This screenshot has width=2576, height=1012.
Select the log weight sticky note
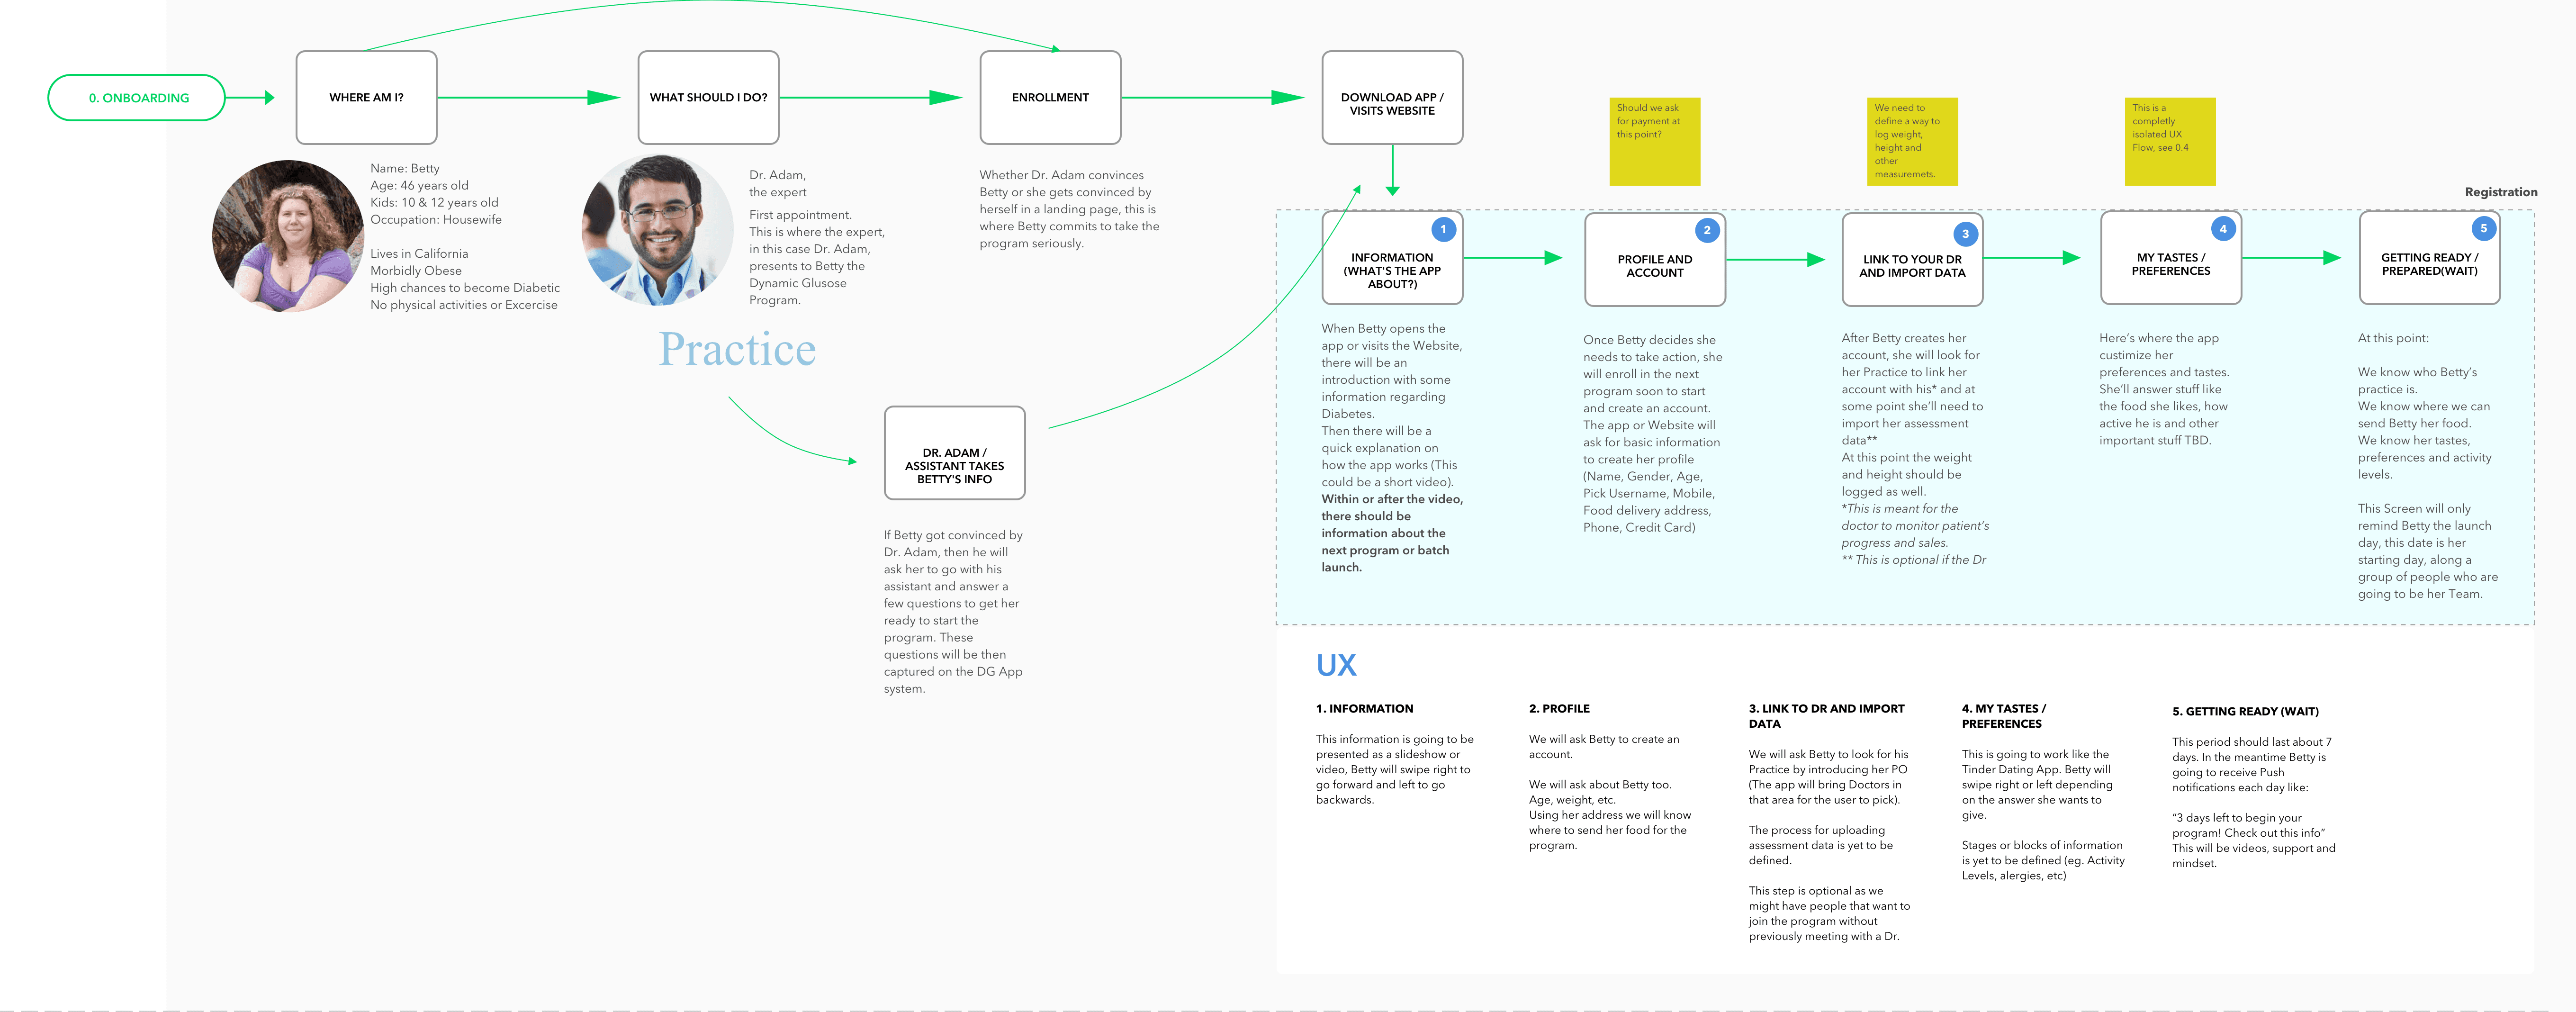pos(1912,141)
